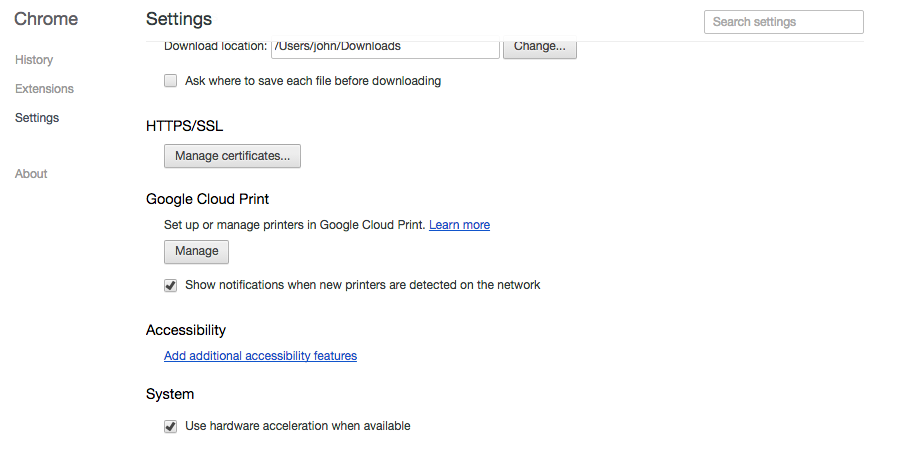The image size is (900, 451).
Task: Focus the Search settings box
Action: coord(783,22)
